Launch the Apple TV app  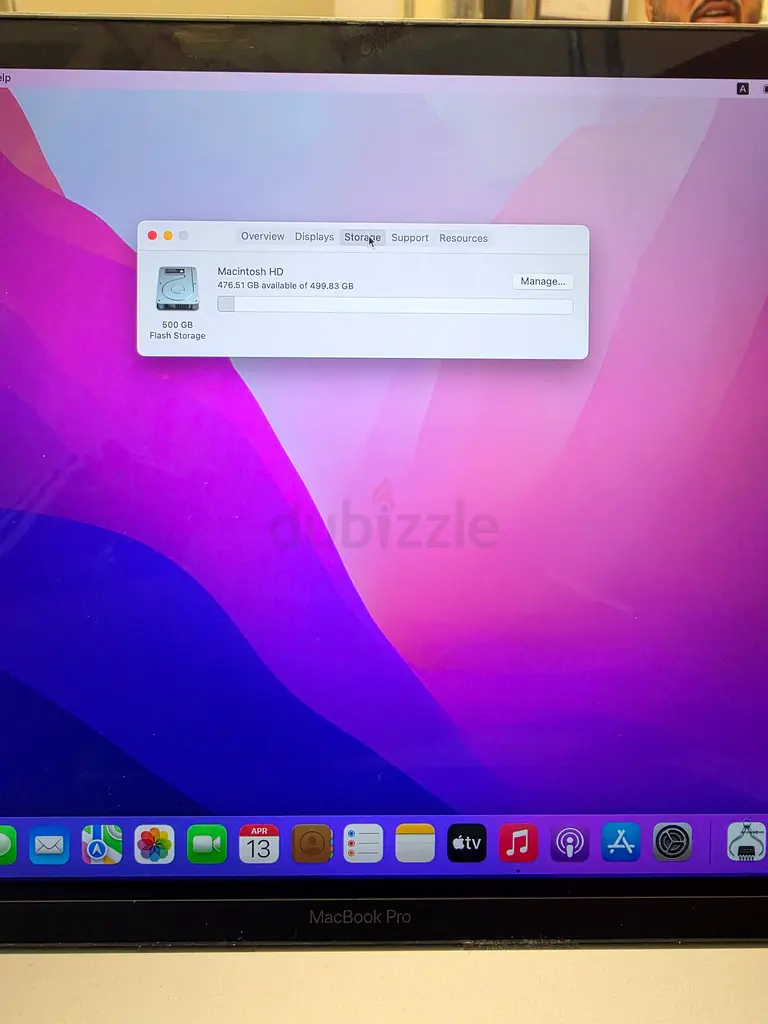click(x=467, y=843)
